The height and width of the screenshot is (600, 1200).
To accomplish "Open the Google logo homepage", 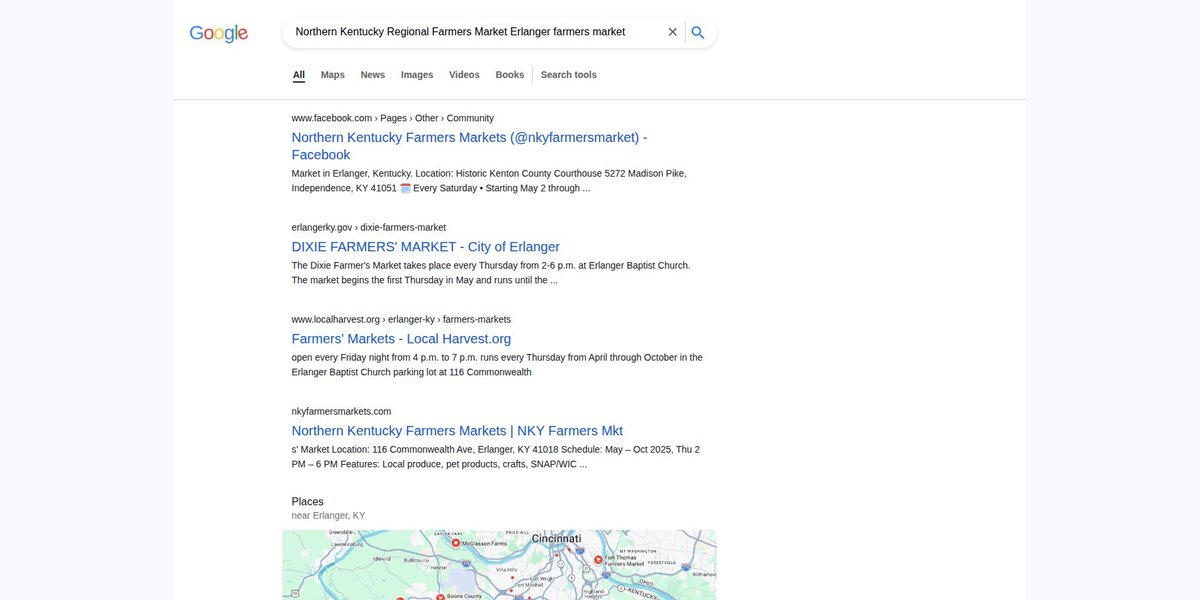I will (x=219, y=33).
